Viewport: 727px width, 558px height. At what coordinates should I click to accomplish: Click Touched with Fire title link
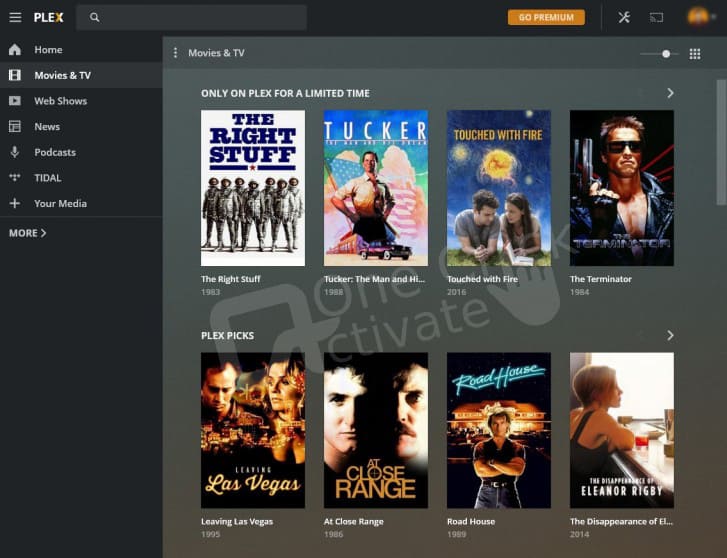coord(482,279)
